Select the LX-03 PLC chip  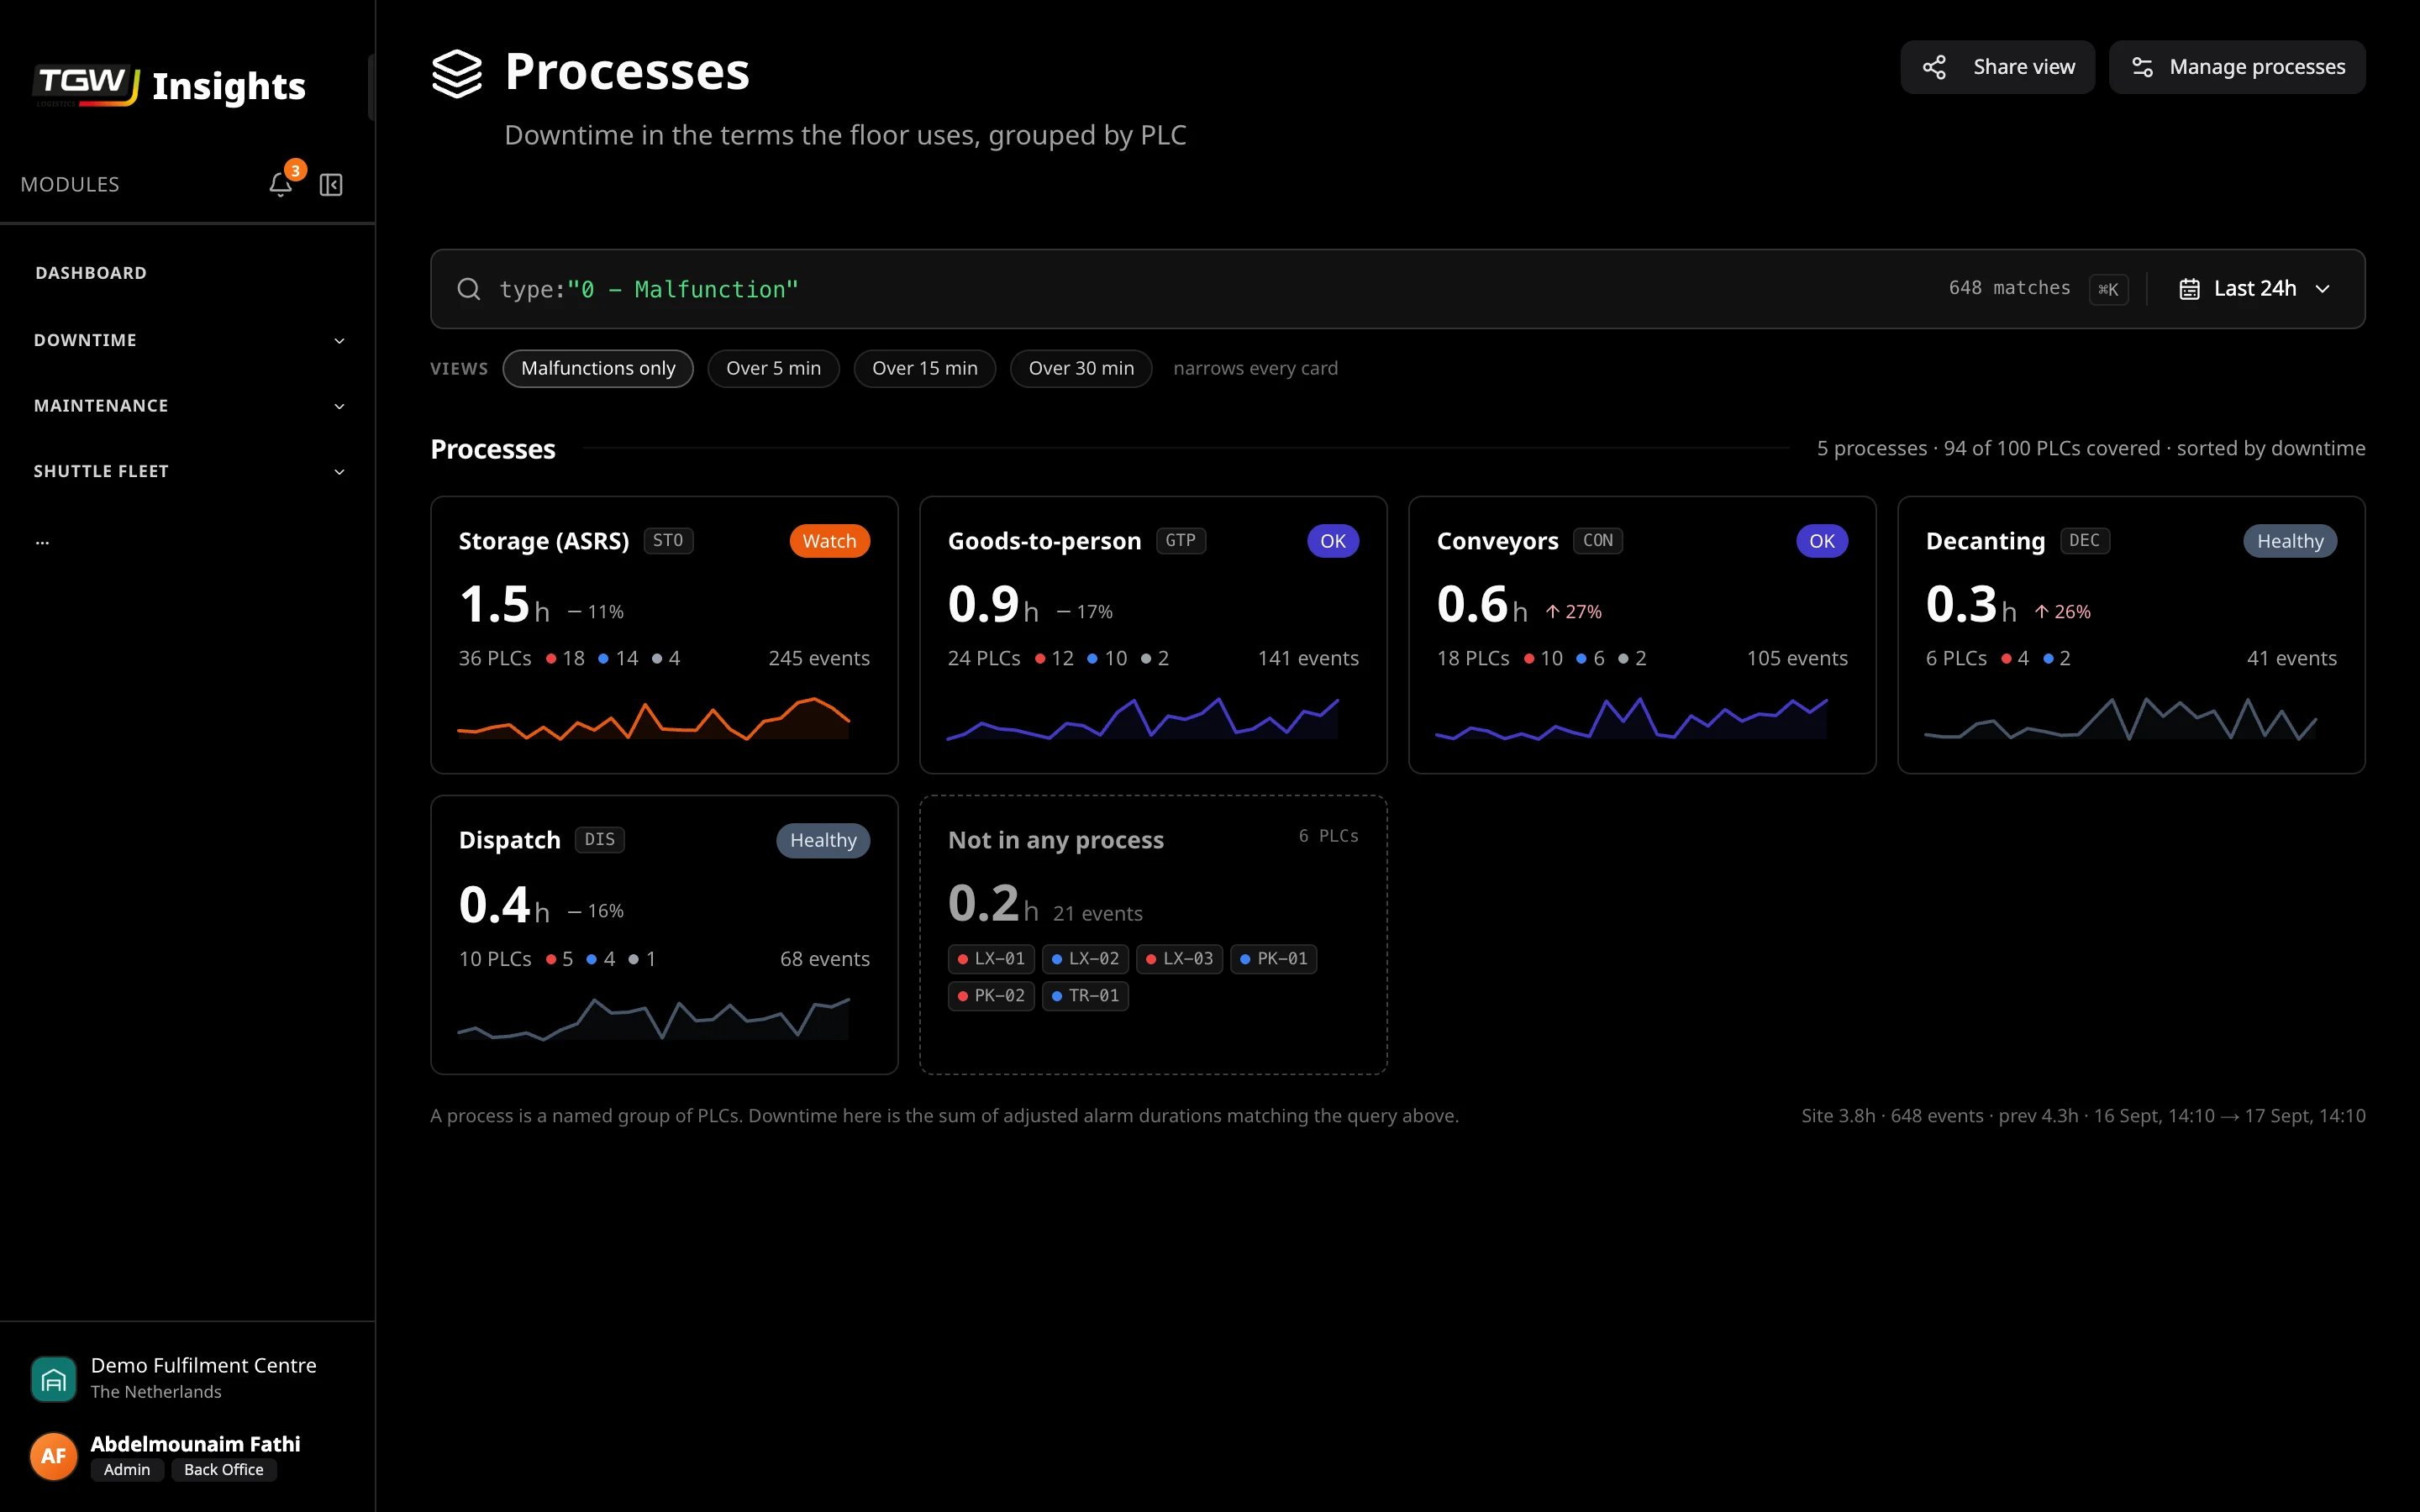1179,959
